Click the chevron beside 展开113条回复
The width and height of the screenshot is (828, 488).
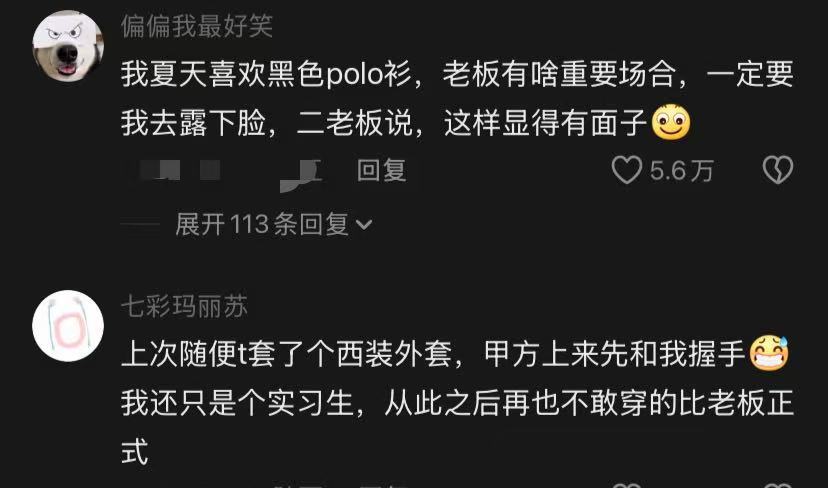364,226
